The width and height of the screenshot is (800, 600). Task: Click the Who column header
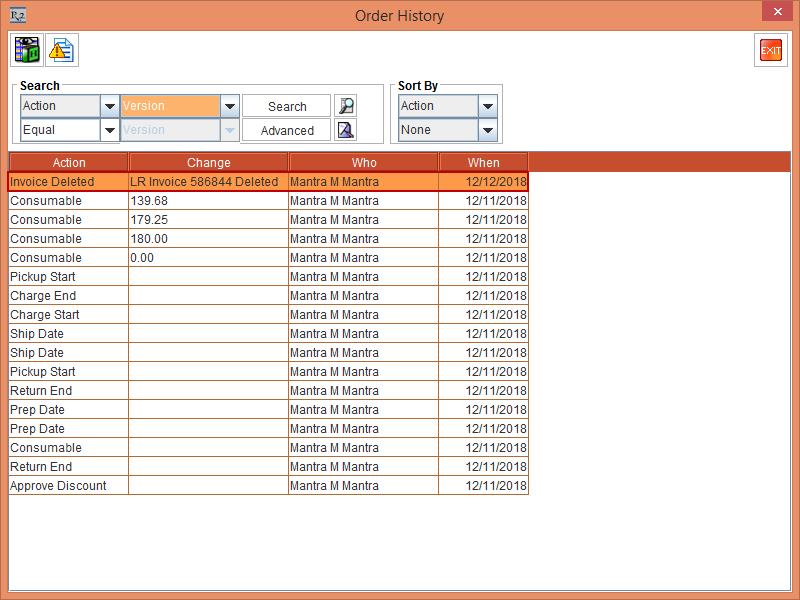pyautogui.click(x=363, y=162)
